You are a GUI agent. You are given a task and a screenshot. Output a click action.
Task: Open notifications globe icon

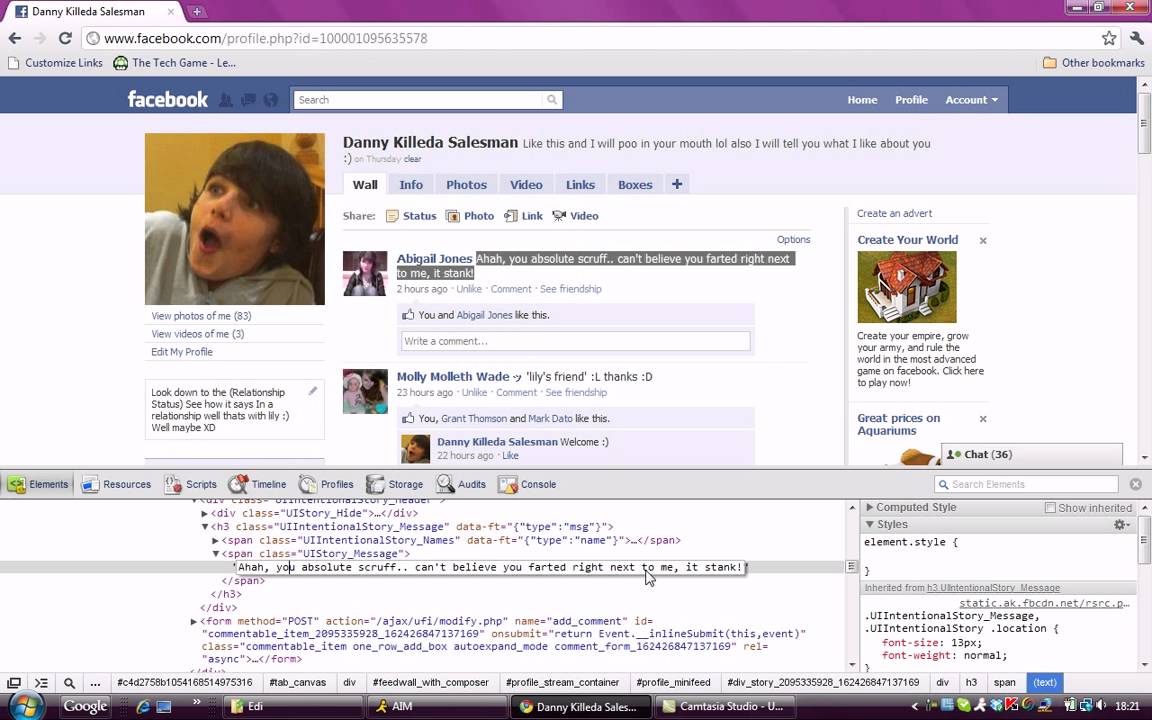[x=271, y=100]
